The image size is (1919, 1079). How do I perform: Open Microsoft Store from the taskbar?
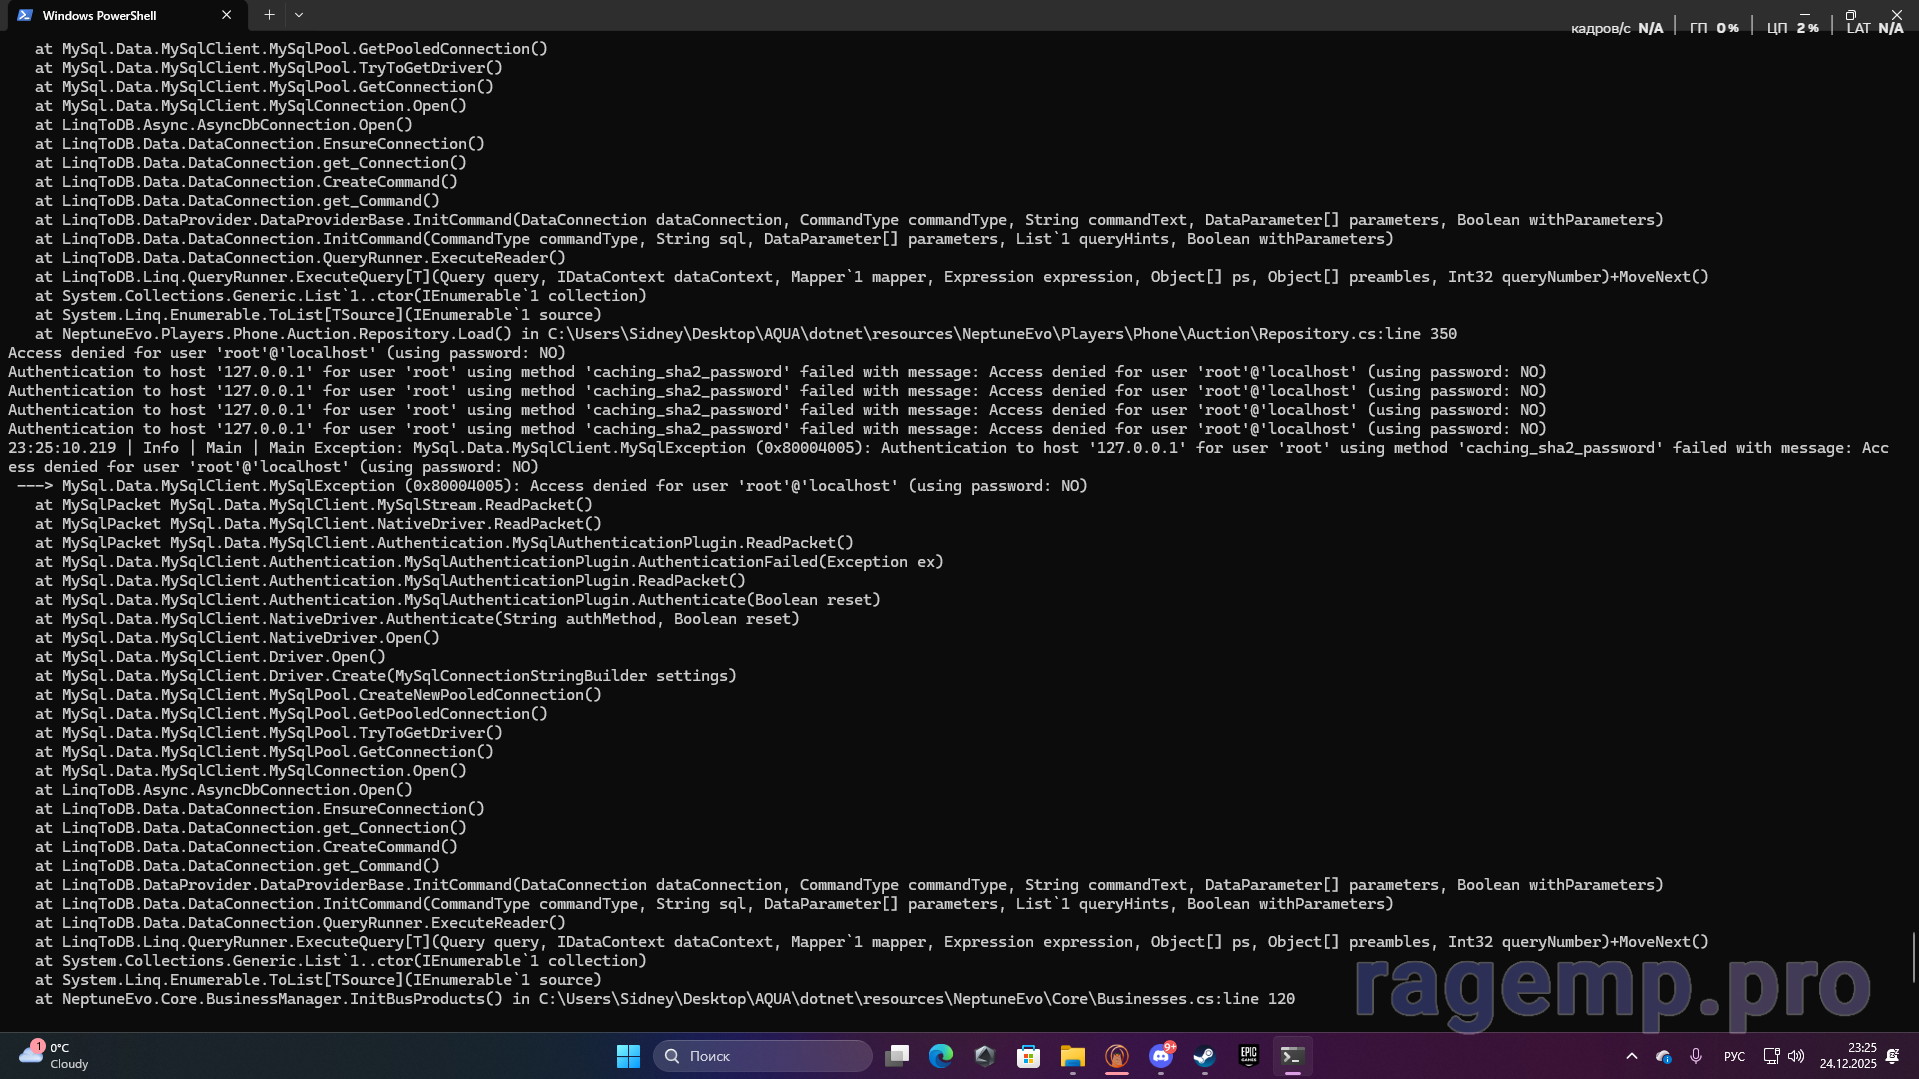[x=1028, y=1056]
